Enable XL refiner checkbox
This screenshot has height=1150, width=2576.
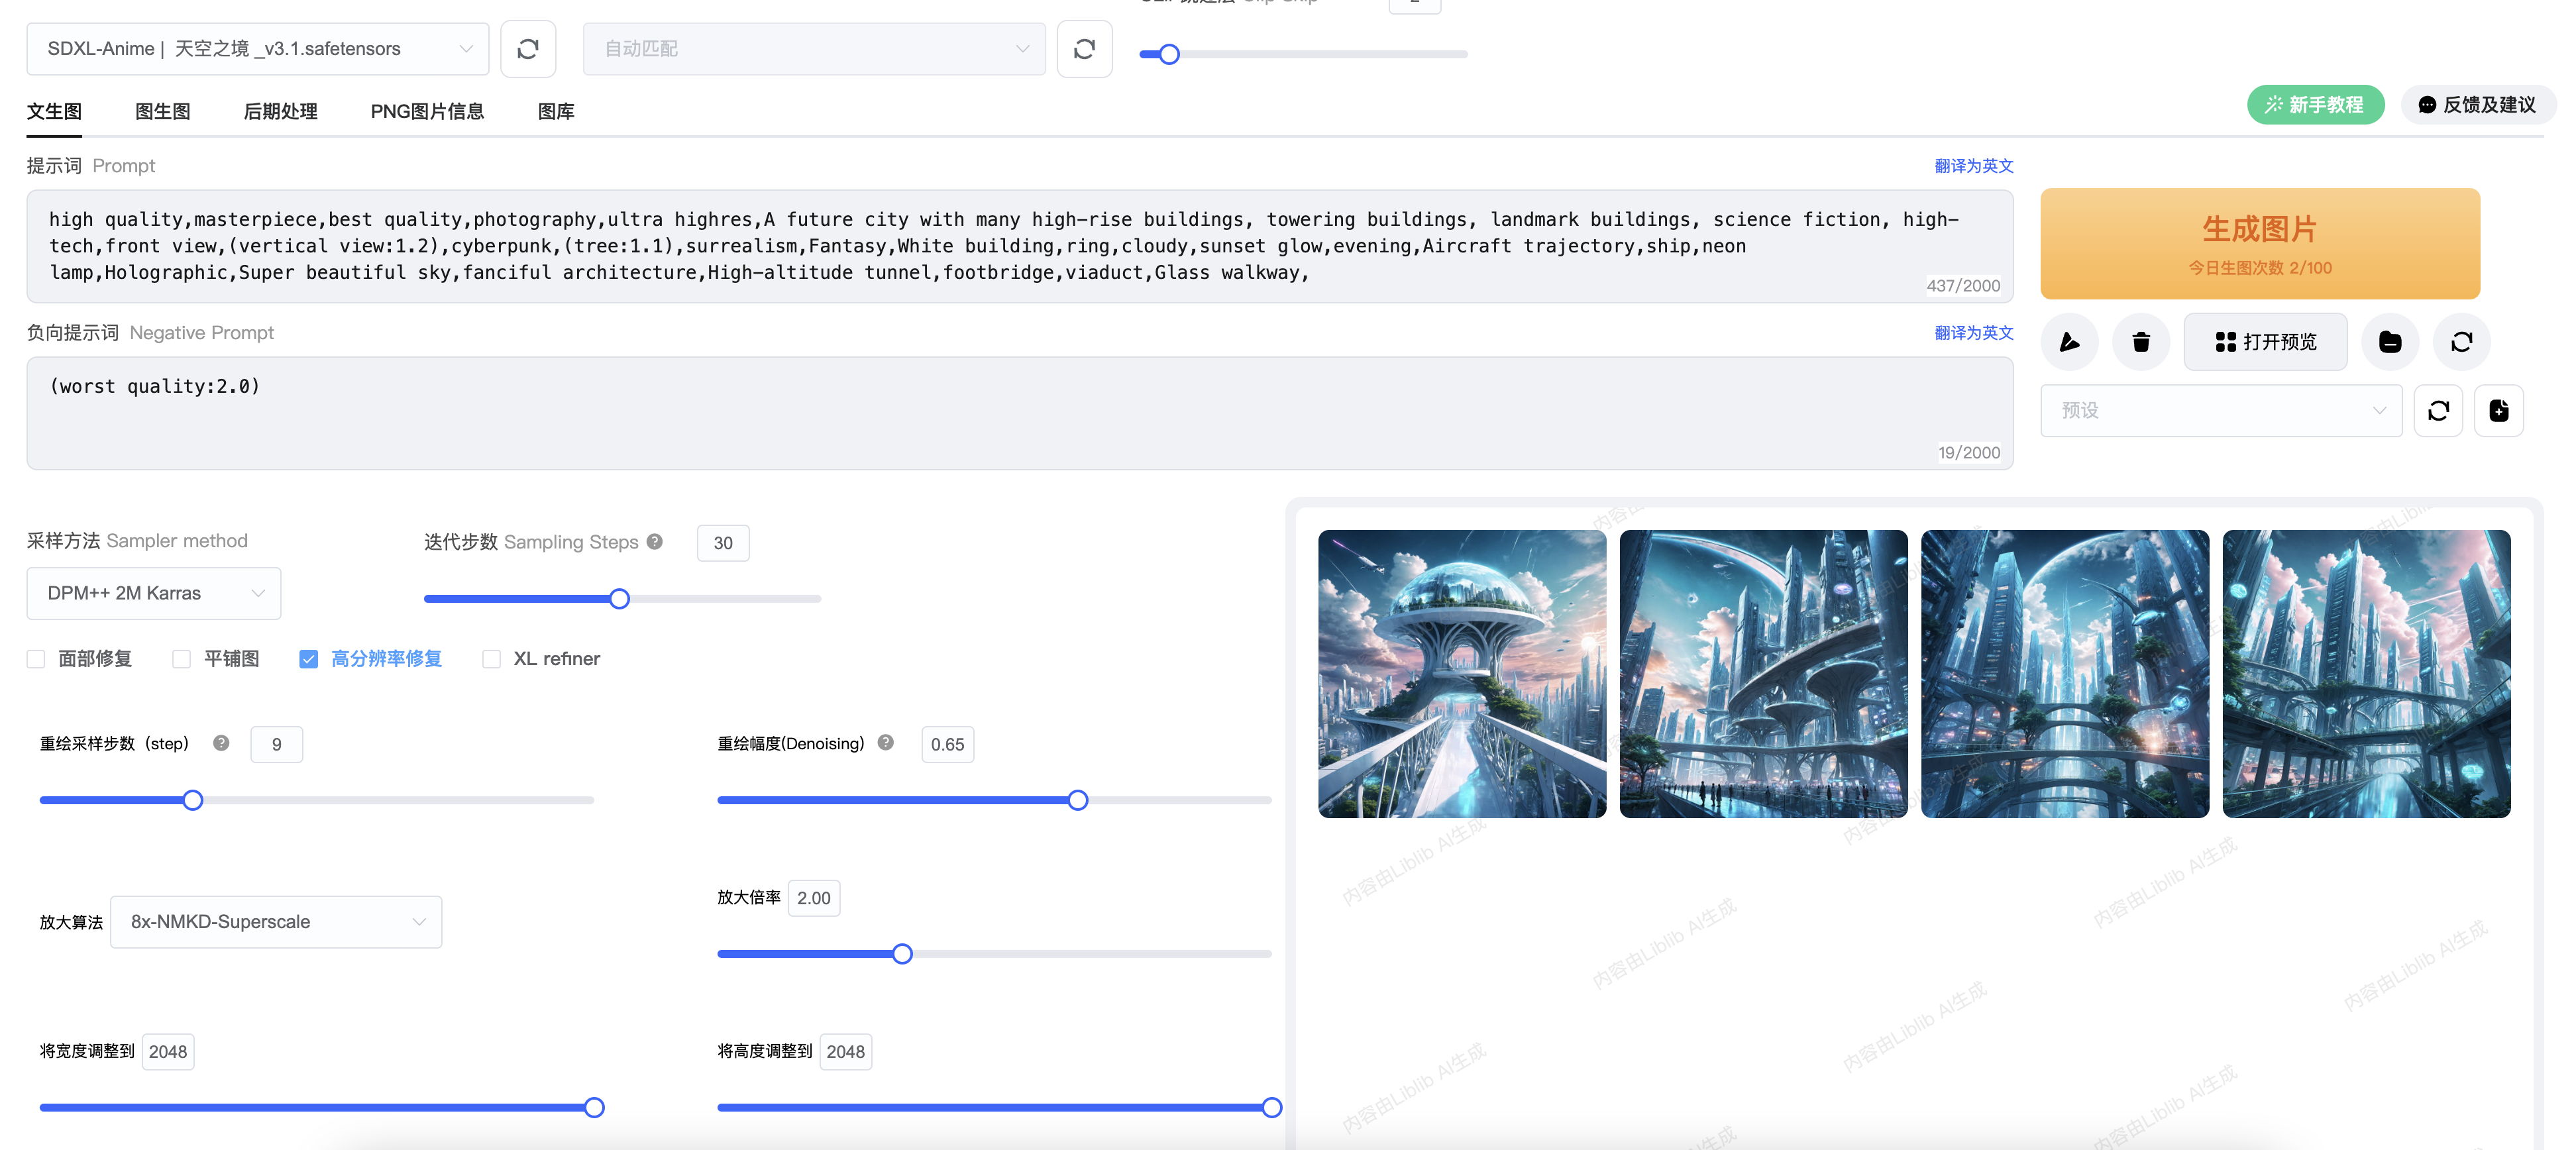point(491,659)
